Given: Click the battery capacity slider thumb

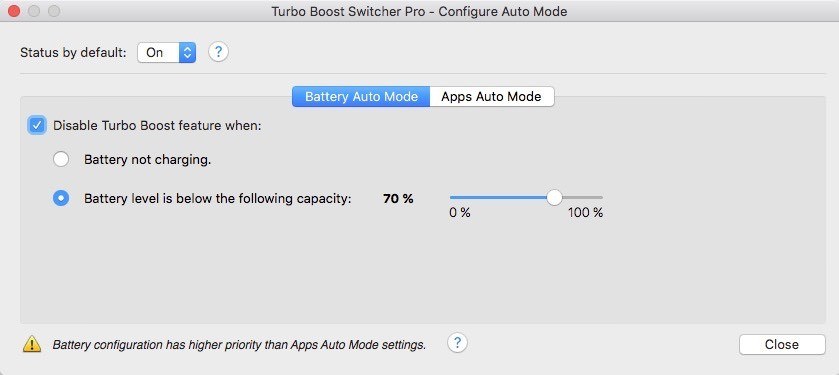Looking at the screenshot, I should [x=554, y=197].
